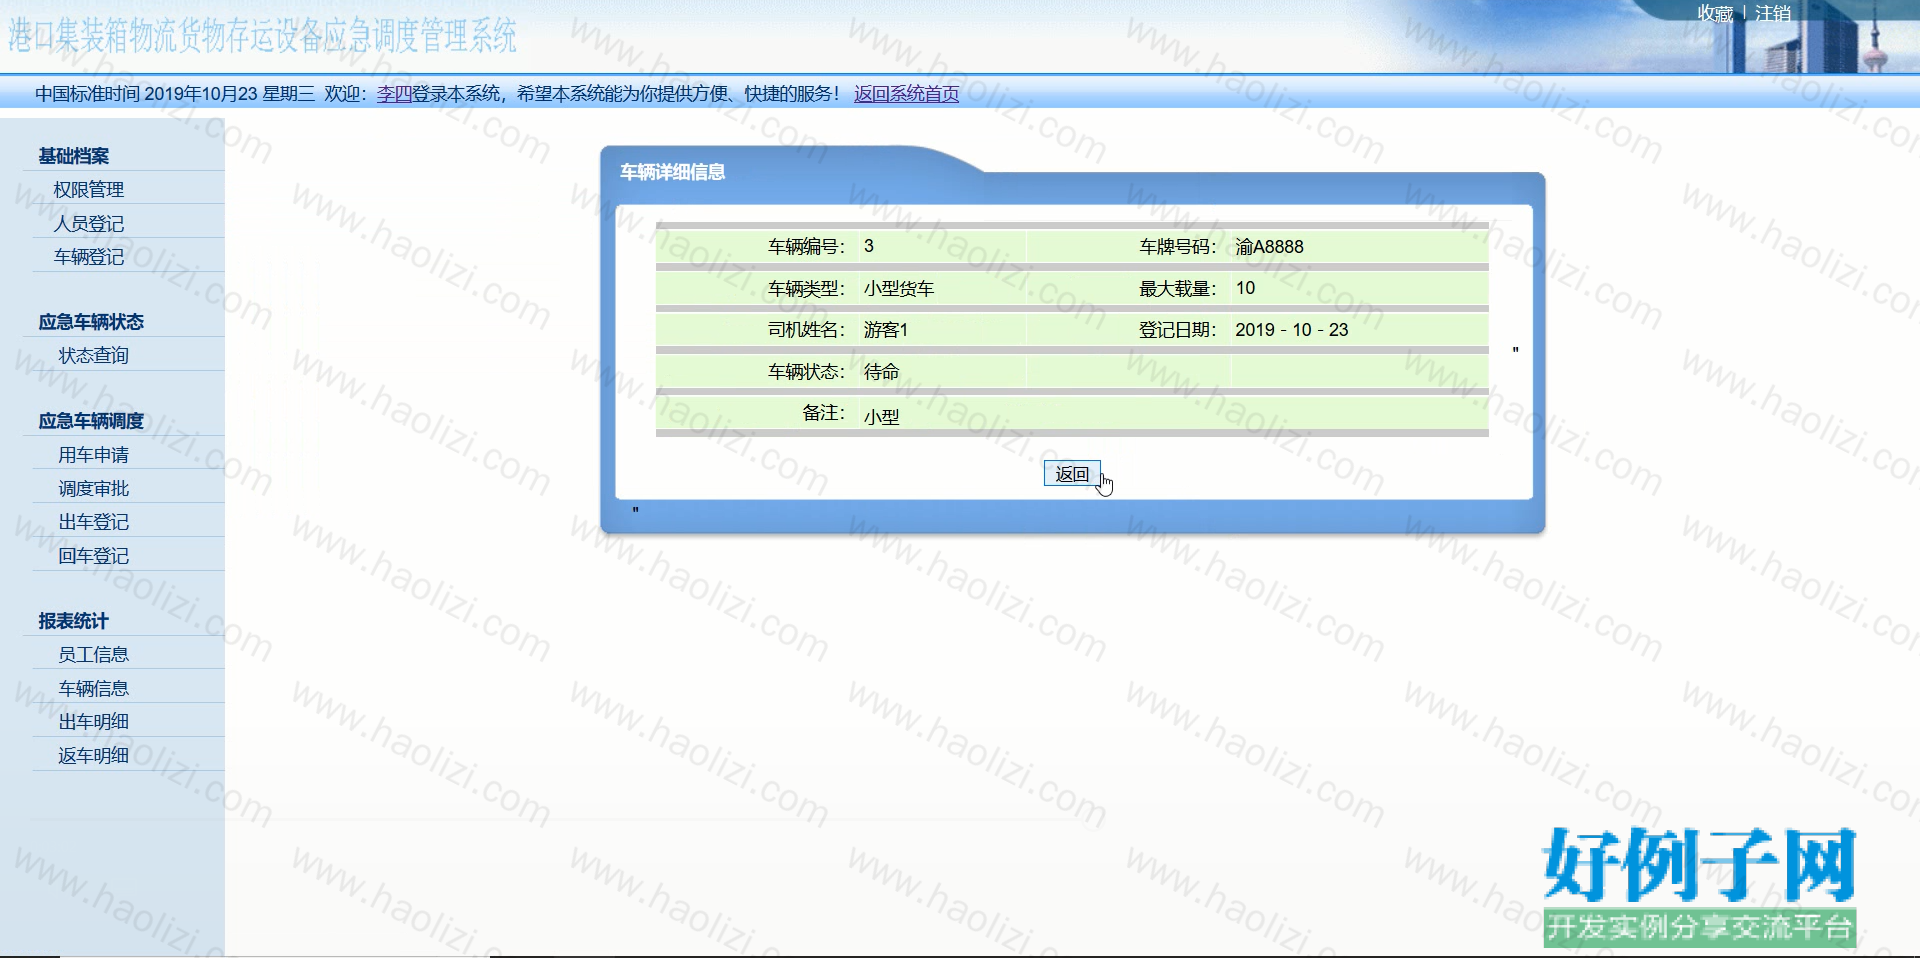The image size is (1920, 958).
Task: Click the 车牌号码: label
Action: 1178,247
